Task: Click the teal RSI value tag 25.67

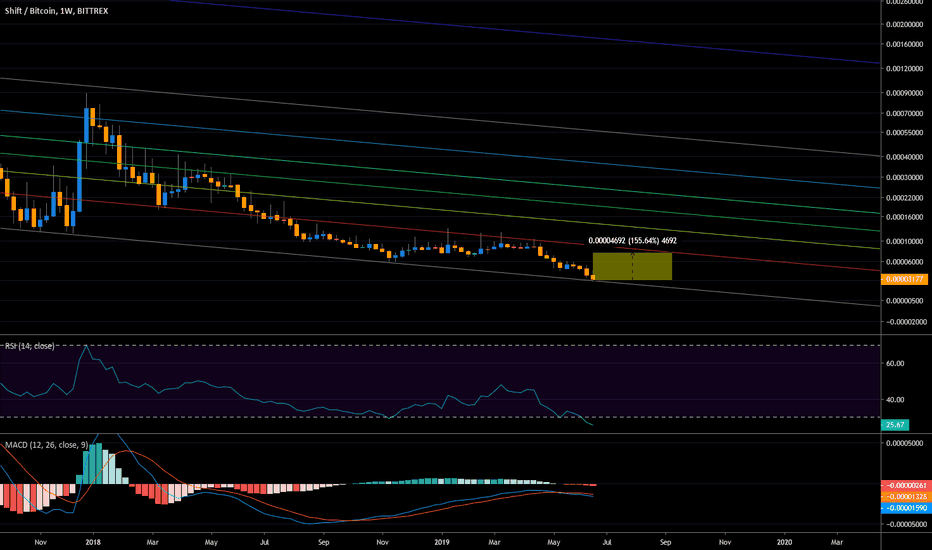Action: coord(895,425)
